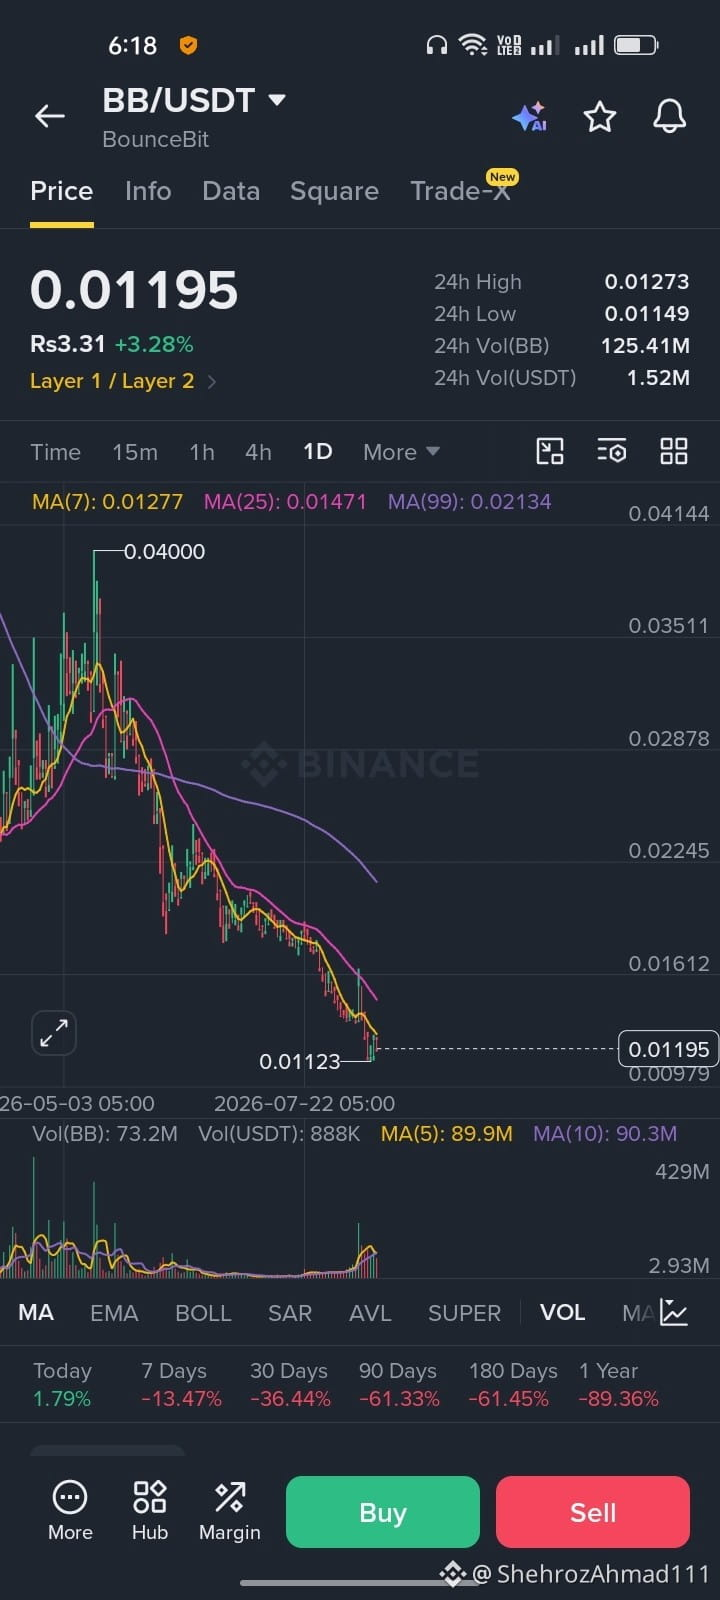Tap the 24h Low value 0.01149
This screenshot has width=720, height=1600.
(x=647, y=314)
